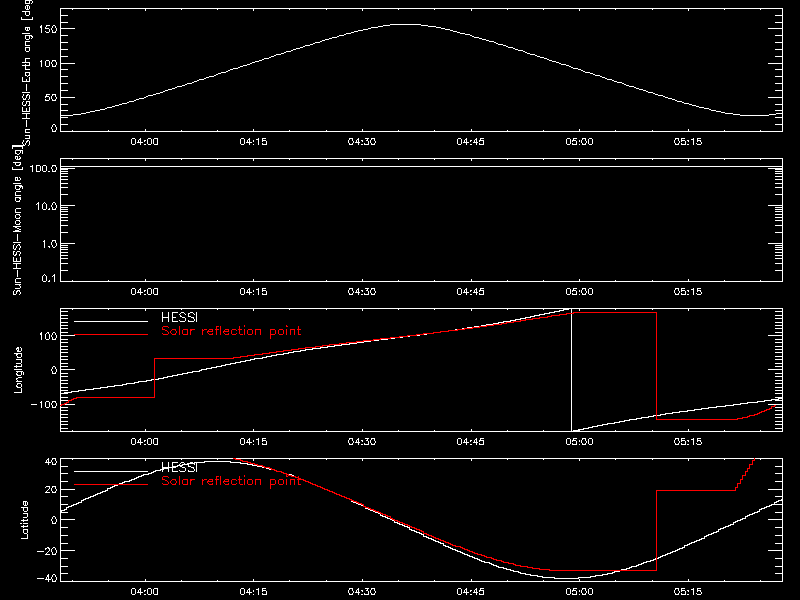800x600 pixels.
Task: Click red legend line sample in Longitude plot
Action: [x=111, y=335]
